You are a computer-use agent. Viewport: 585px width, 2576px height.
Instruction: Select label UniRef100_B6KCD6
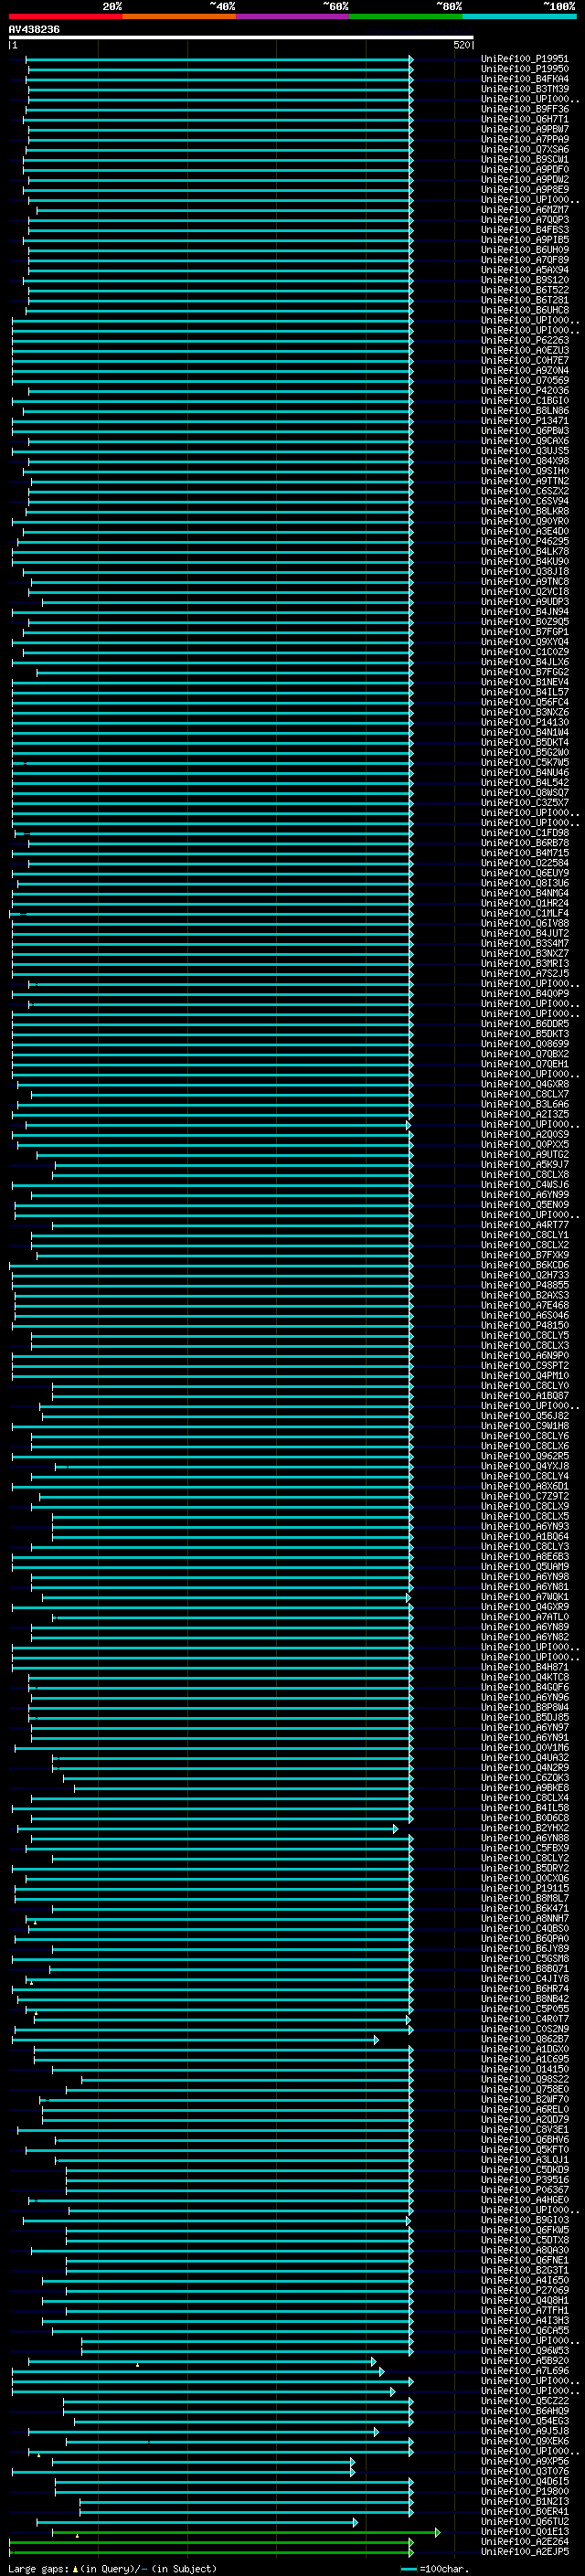coord(525,1265)
